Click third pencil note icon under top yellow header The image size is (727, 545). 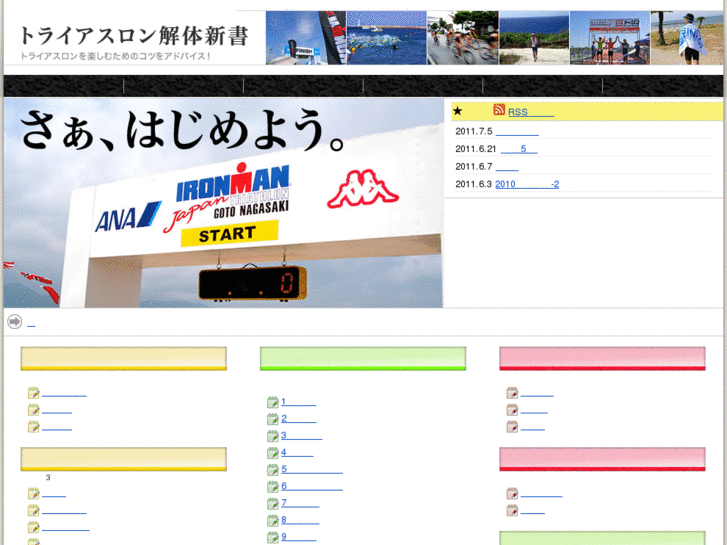coord(33,426)
